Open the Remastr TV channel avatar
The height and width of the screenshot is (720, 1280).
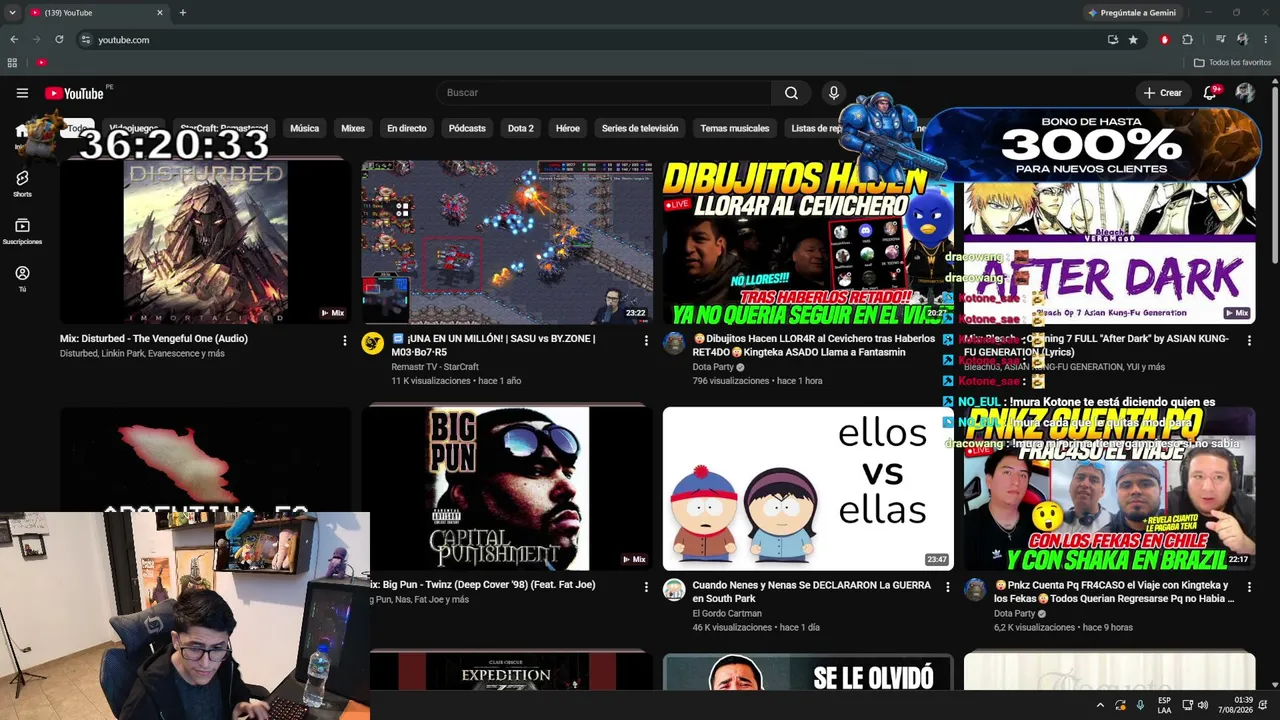click(x=373, y=343)
